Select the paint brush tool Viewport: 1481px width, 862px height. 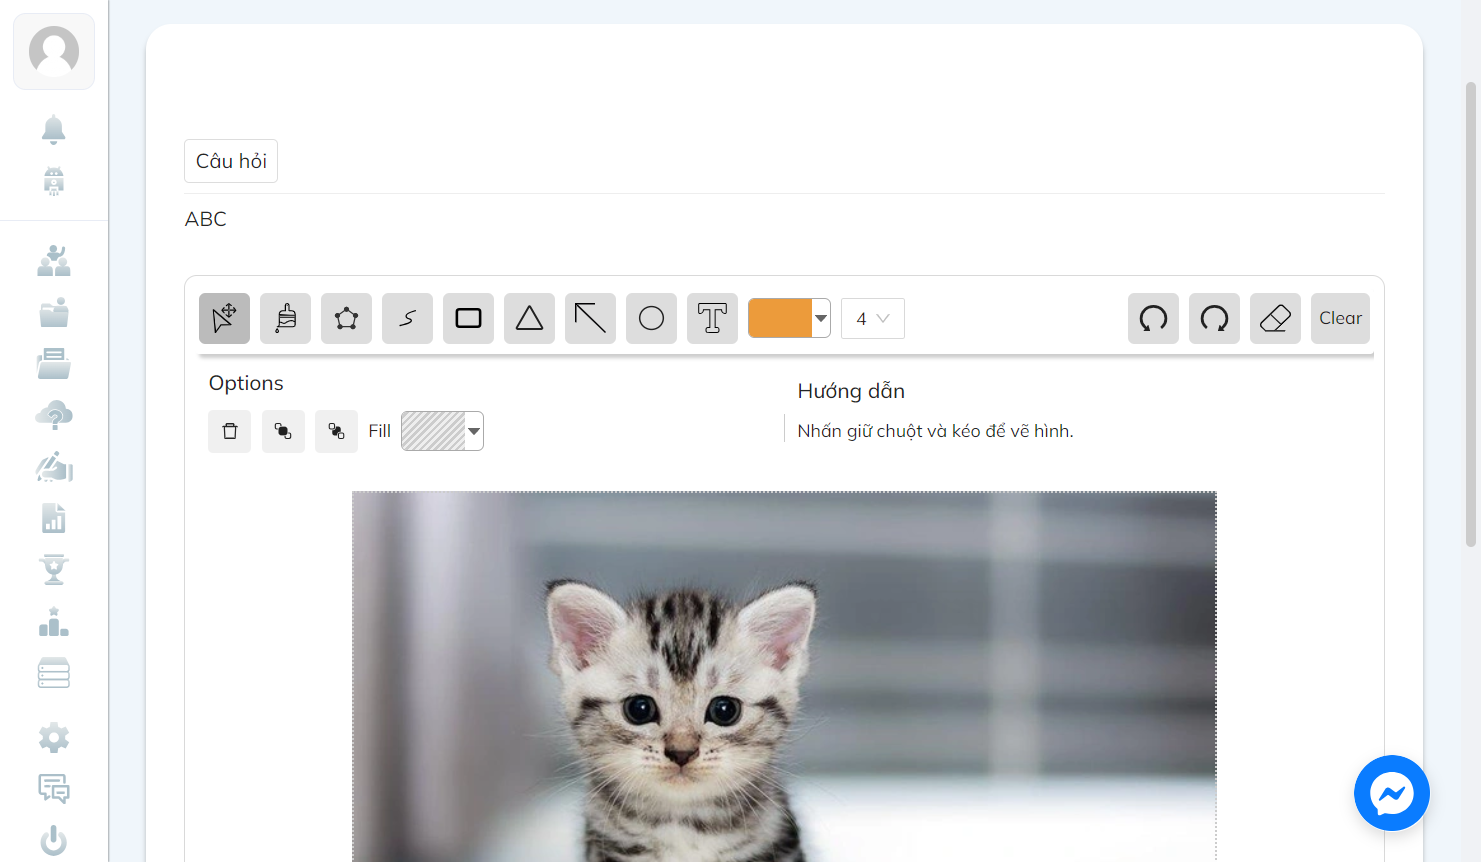285,318
